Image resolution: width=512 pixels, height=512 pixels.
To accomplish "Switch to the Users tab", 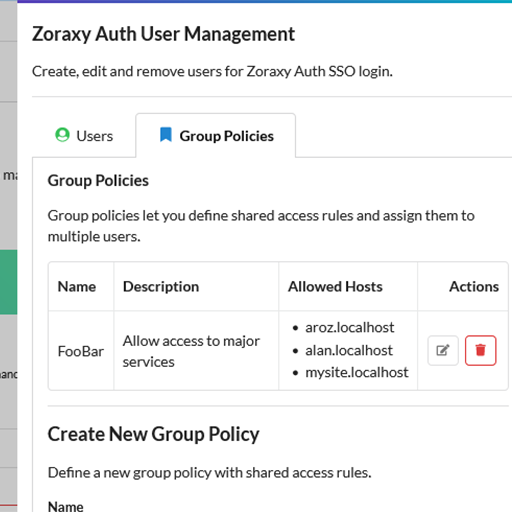I will pos(84,136).
